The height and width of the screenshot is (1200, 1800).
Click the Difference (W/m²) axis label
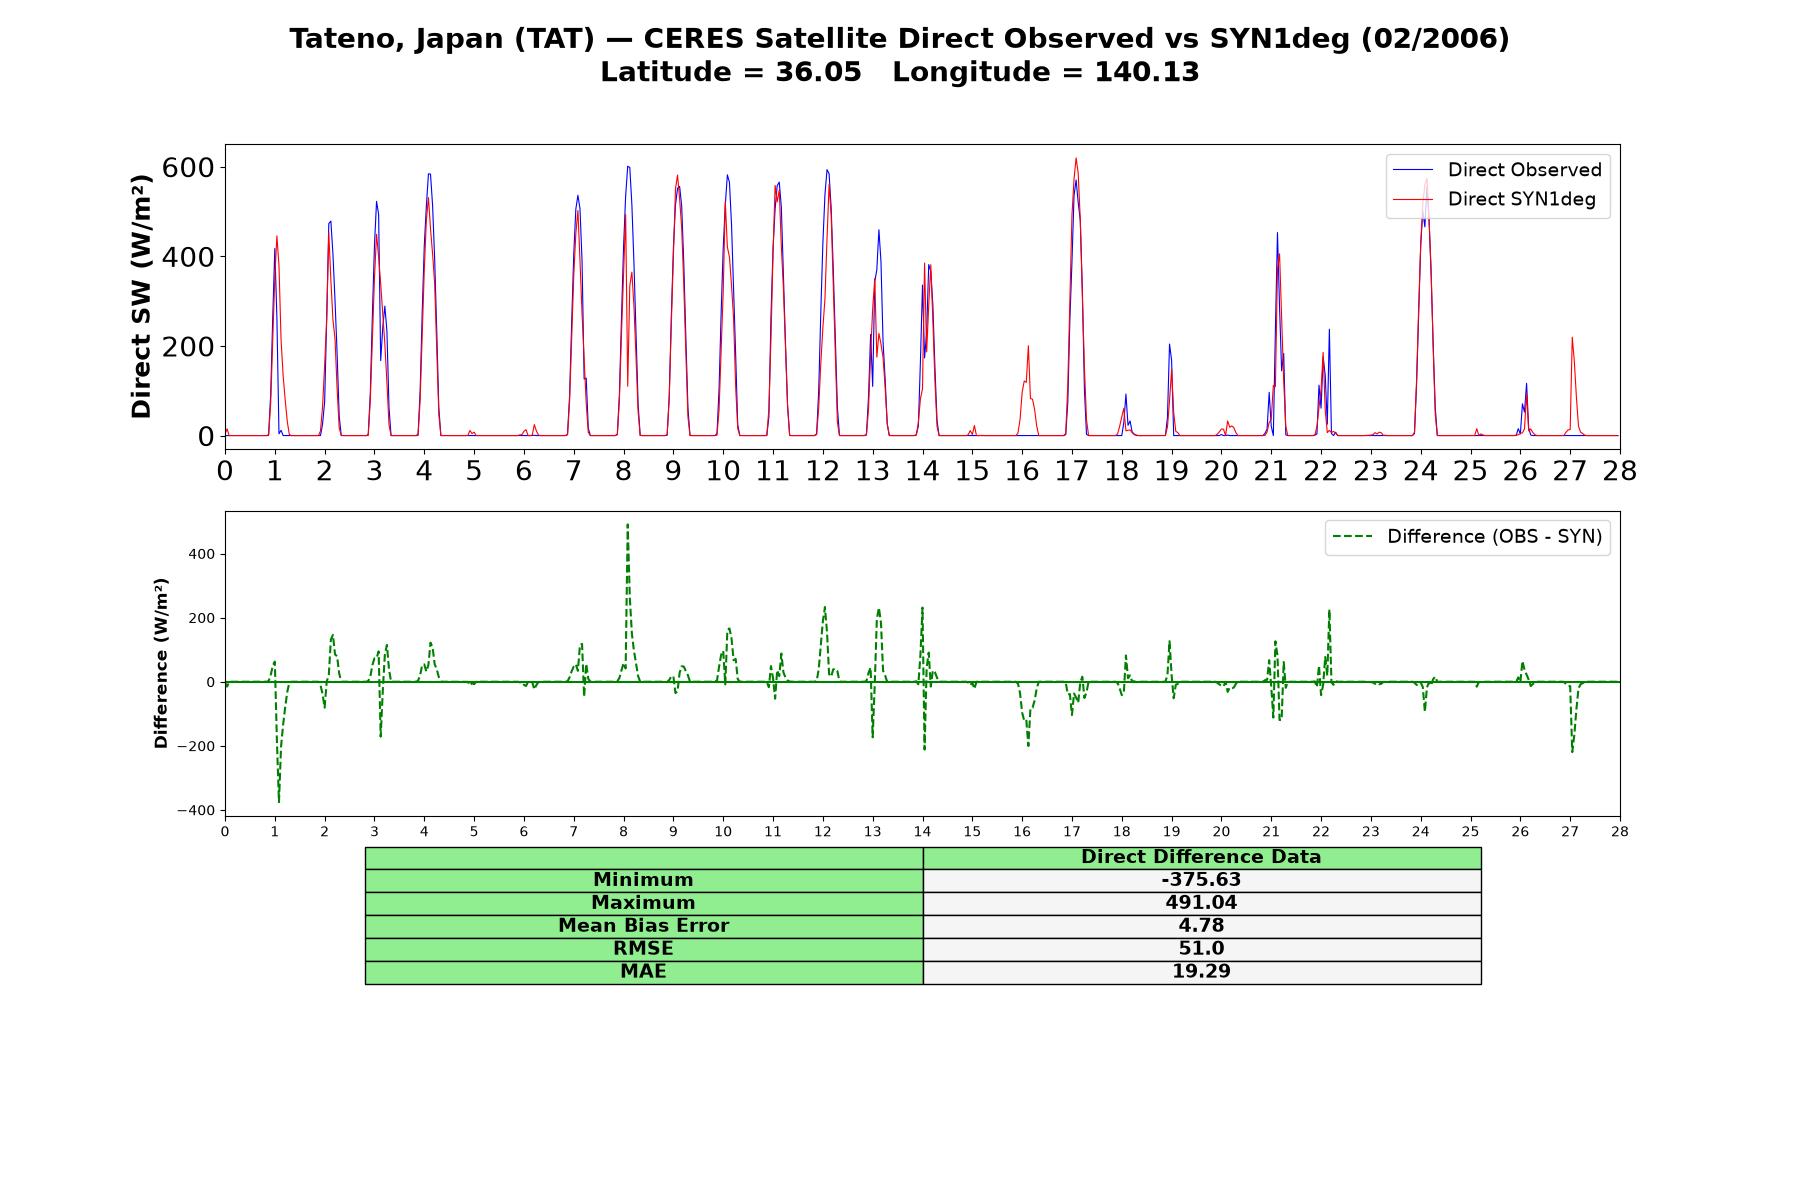coord(161,663)
